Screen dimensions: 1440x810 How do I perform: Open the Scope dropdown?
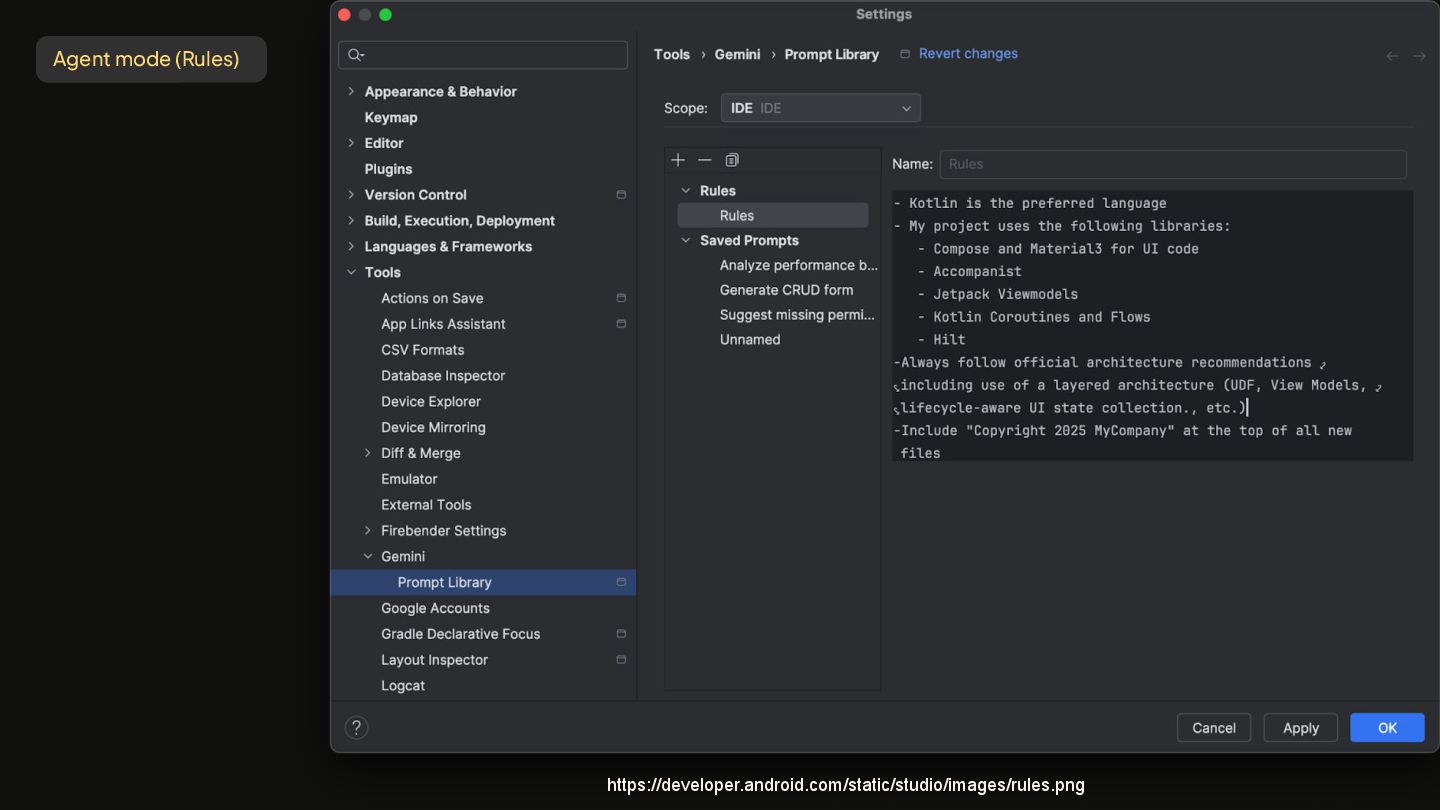[x=820, y=108]
